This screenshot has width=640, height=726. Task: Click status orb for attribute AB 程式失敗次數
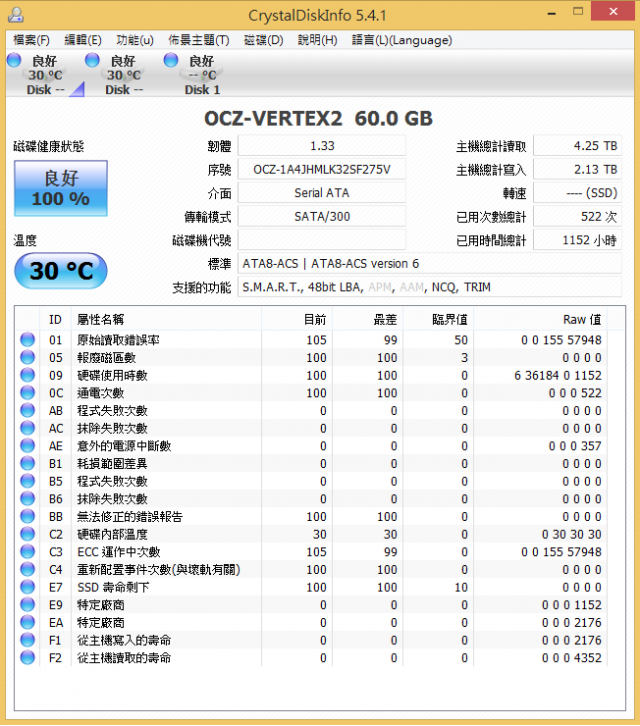[27, 410]
